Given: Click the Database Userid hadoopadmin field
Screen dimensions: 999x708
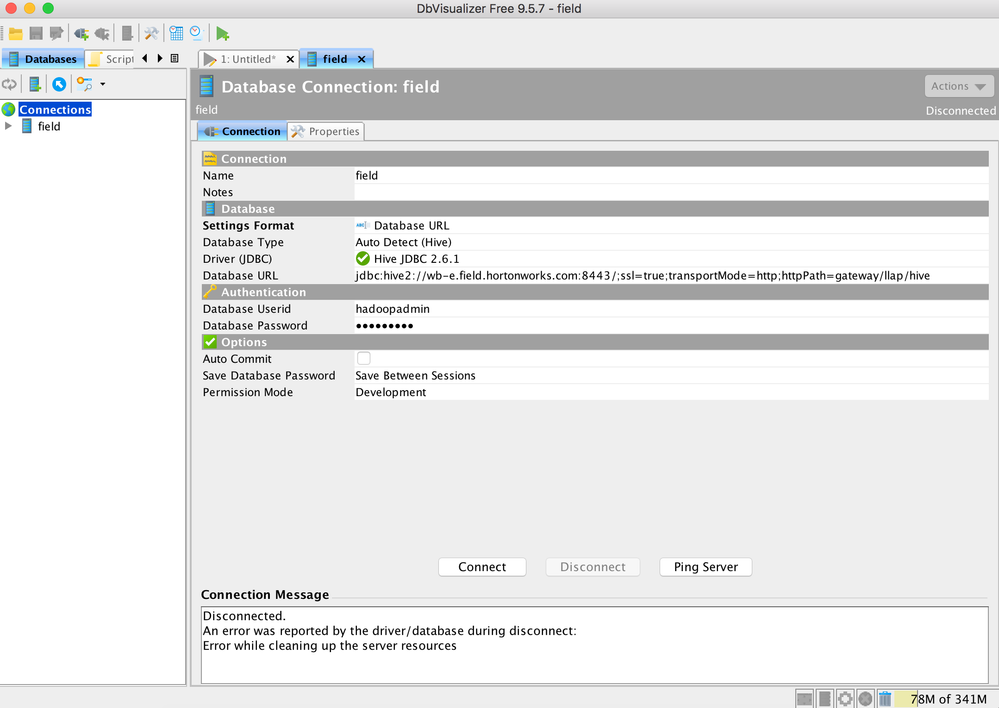Looking at the screenshot, I should (x=672, y=308).
